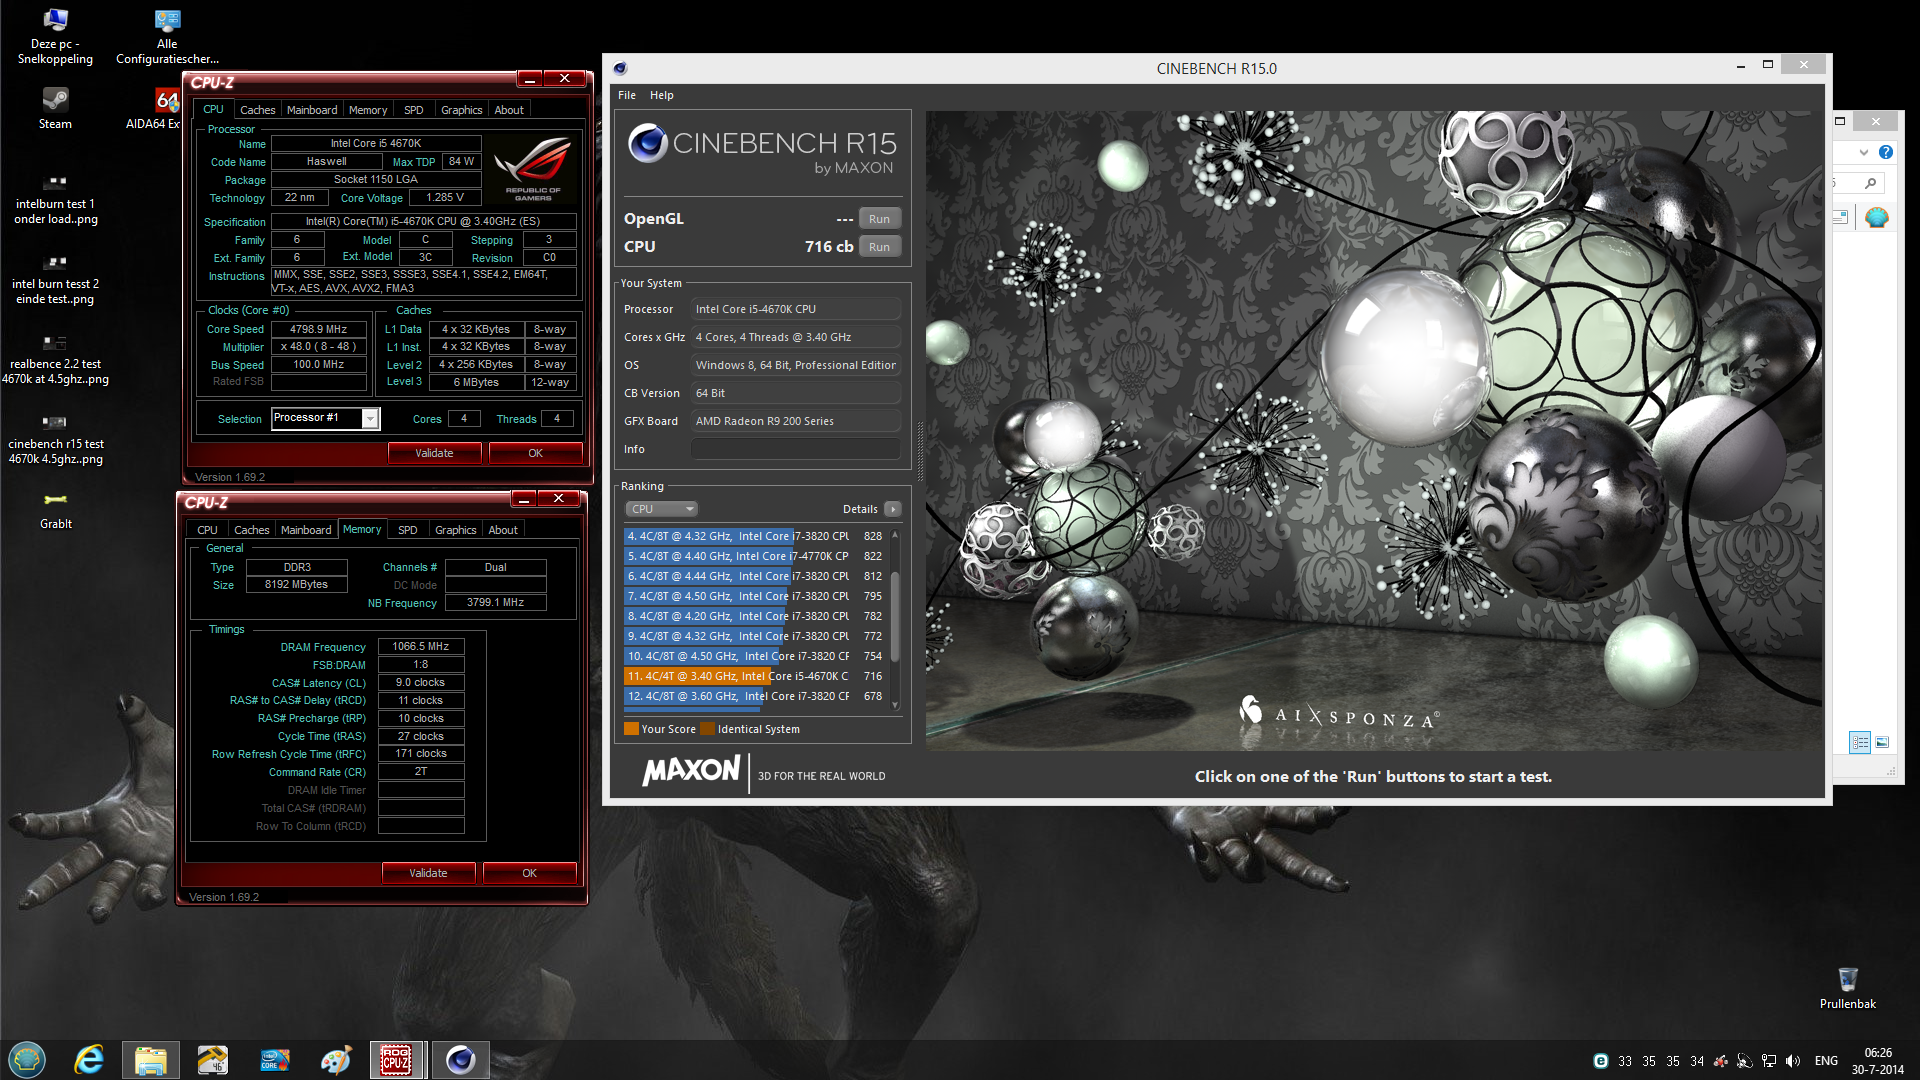Click the Cinebench ranking list scrollbar

(895, 618)
